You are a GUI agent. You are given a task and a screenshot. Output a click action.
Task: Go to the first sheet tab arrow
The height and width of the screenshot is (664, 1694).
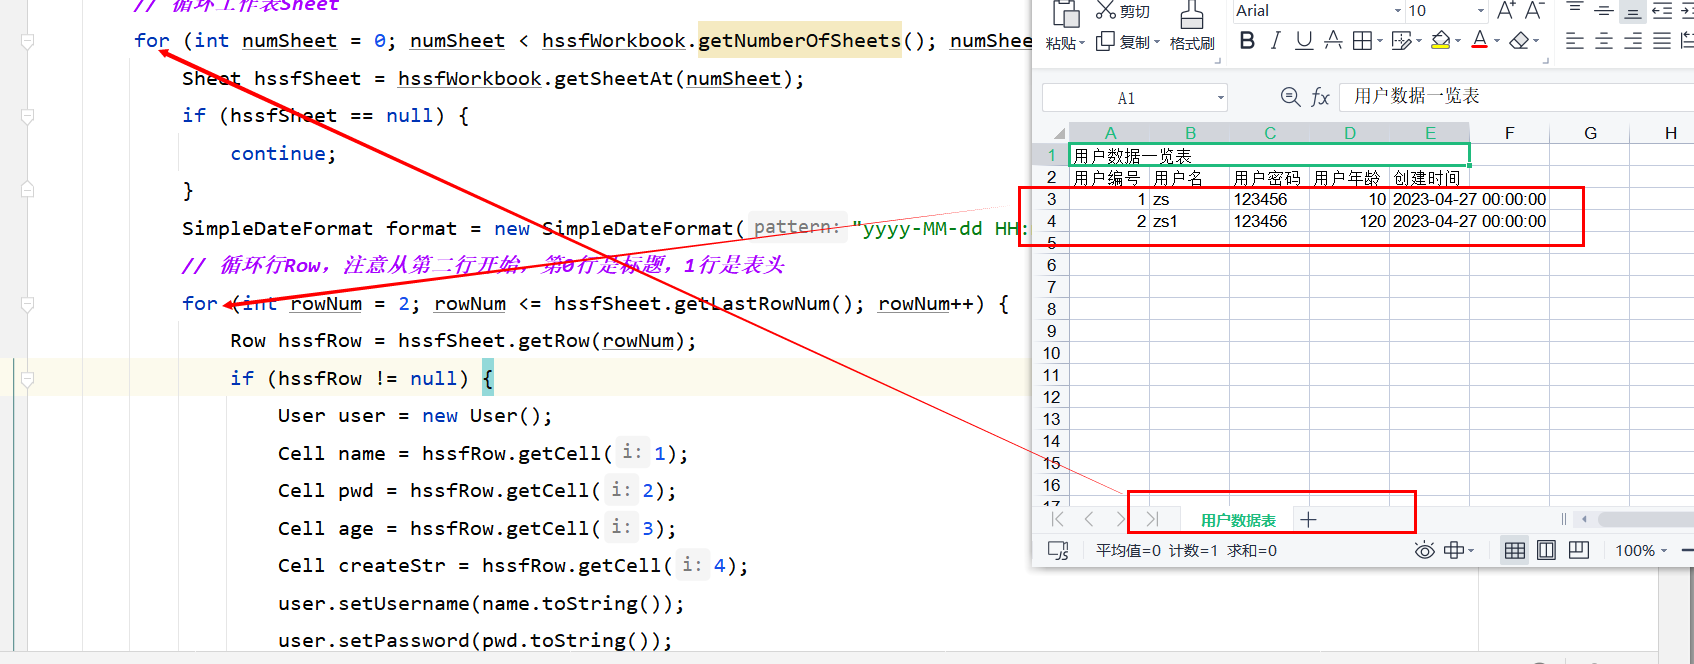click(x=1058, y=519)
